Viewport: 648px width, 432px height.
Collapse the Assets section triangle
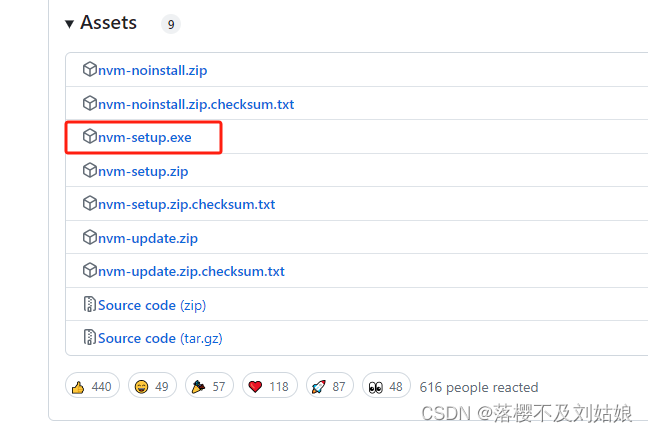pyautogui.click(x=69, y=24)
